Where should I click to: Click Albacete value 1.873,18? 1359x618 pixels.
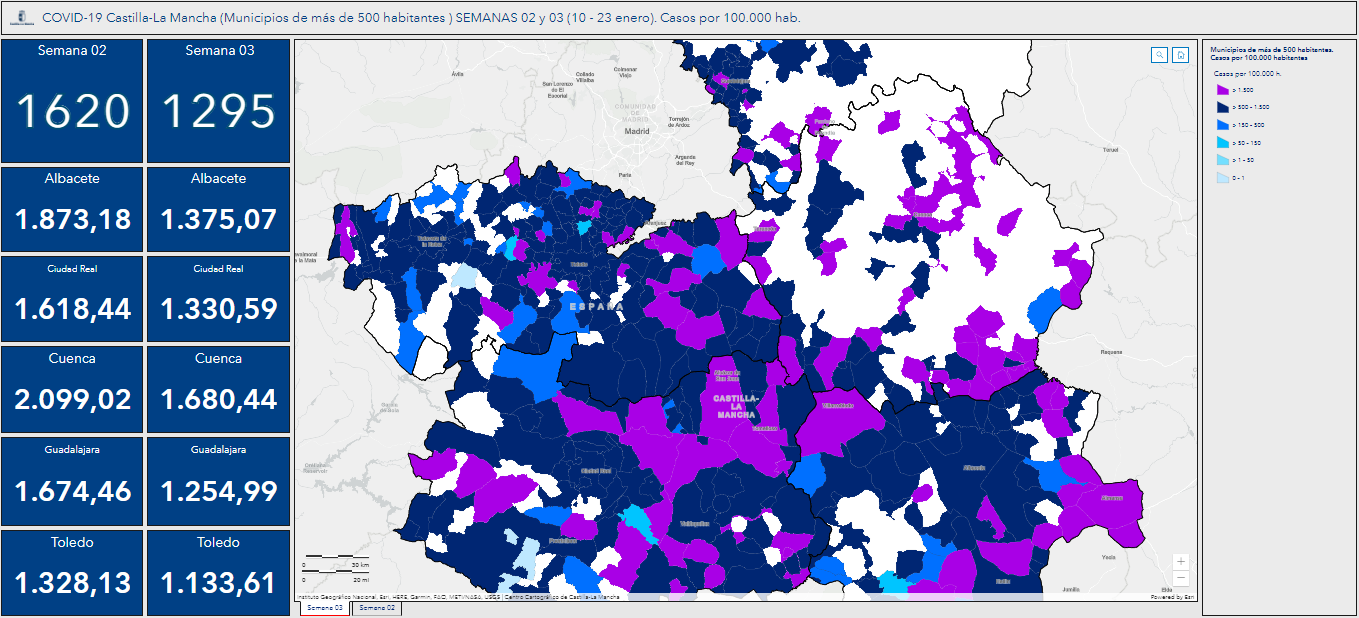[x=72, y=220]
